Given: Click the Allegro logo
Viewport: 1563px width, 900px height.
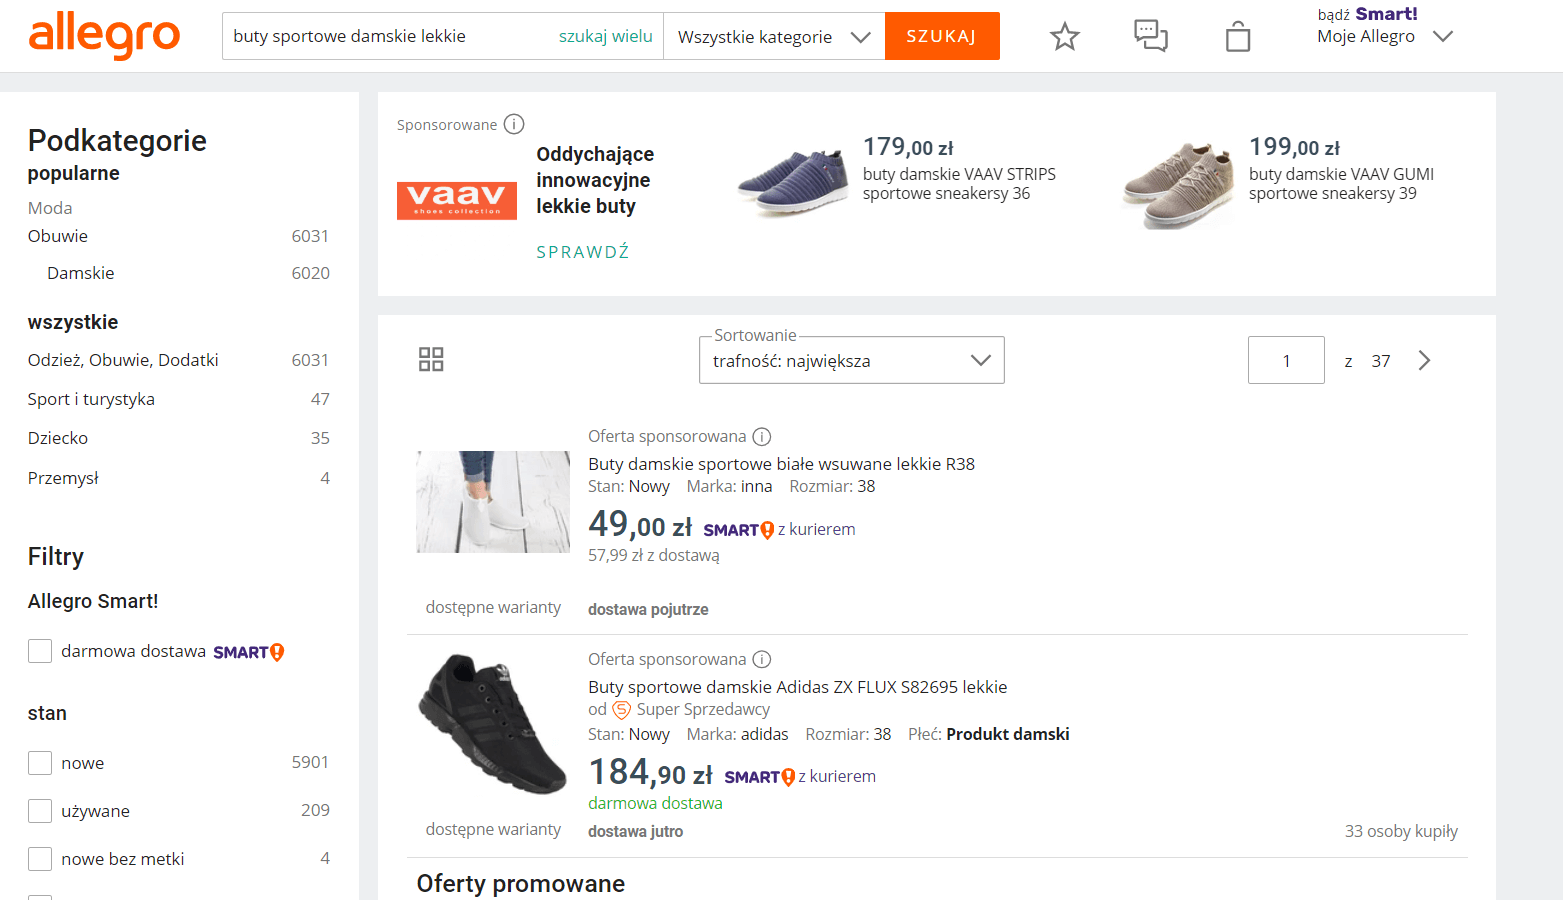Looking at the screenshot, I should coord(104,36).
